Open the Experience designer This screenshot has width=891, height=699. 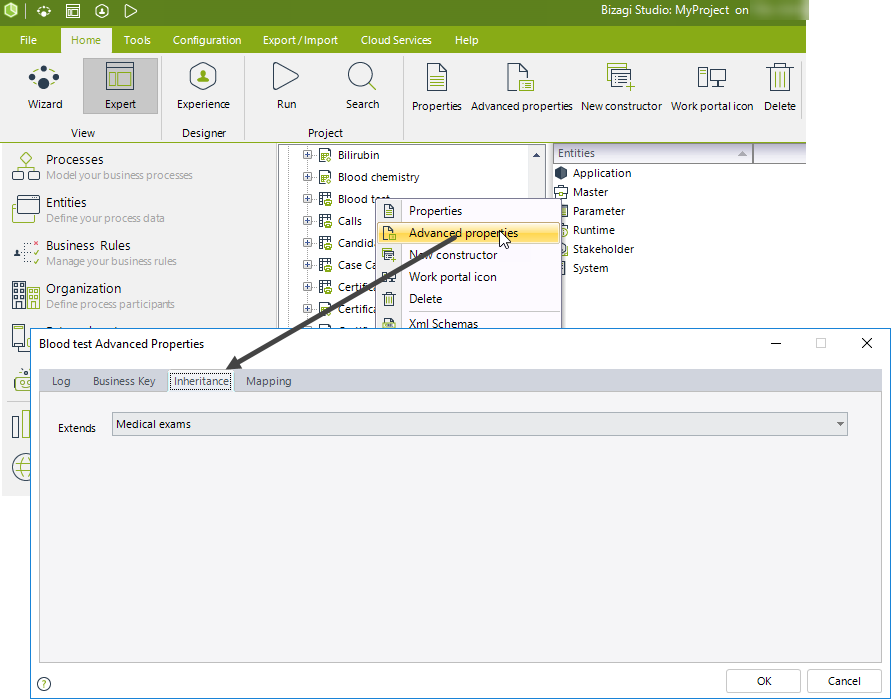click(x=203, y=87)
